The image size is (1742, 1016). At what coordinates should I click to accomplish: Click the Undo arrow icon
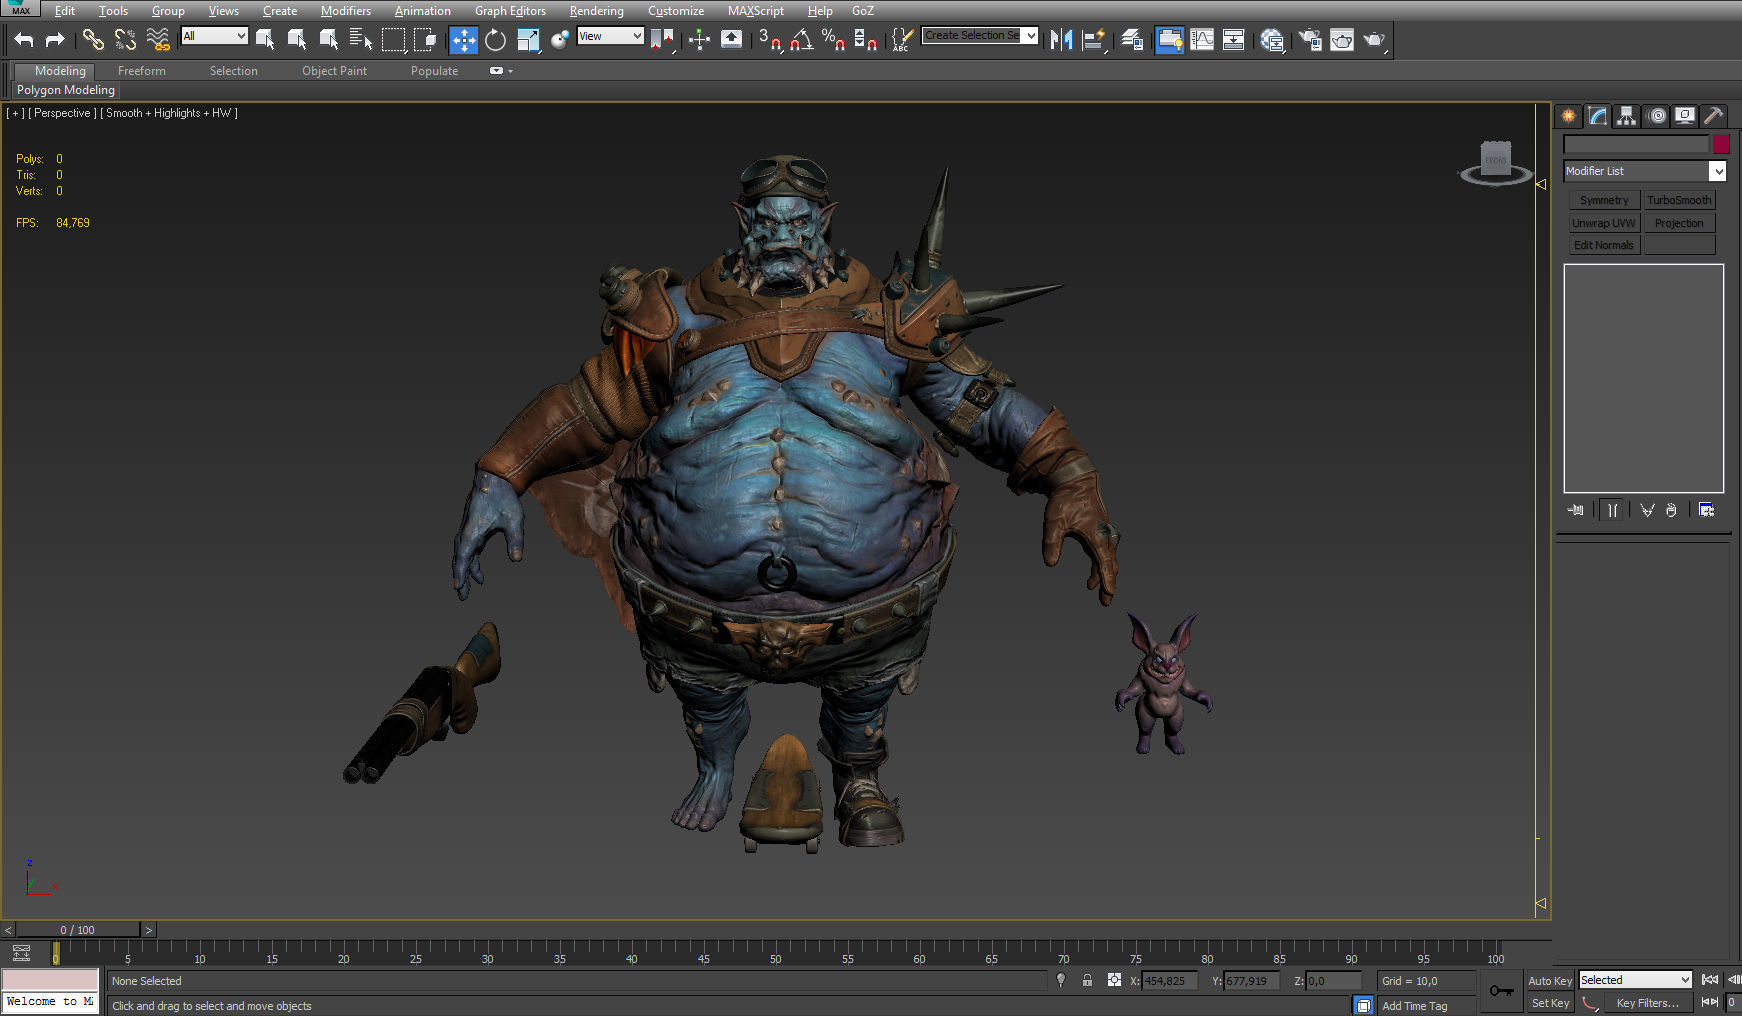point(24,39)
